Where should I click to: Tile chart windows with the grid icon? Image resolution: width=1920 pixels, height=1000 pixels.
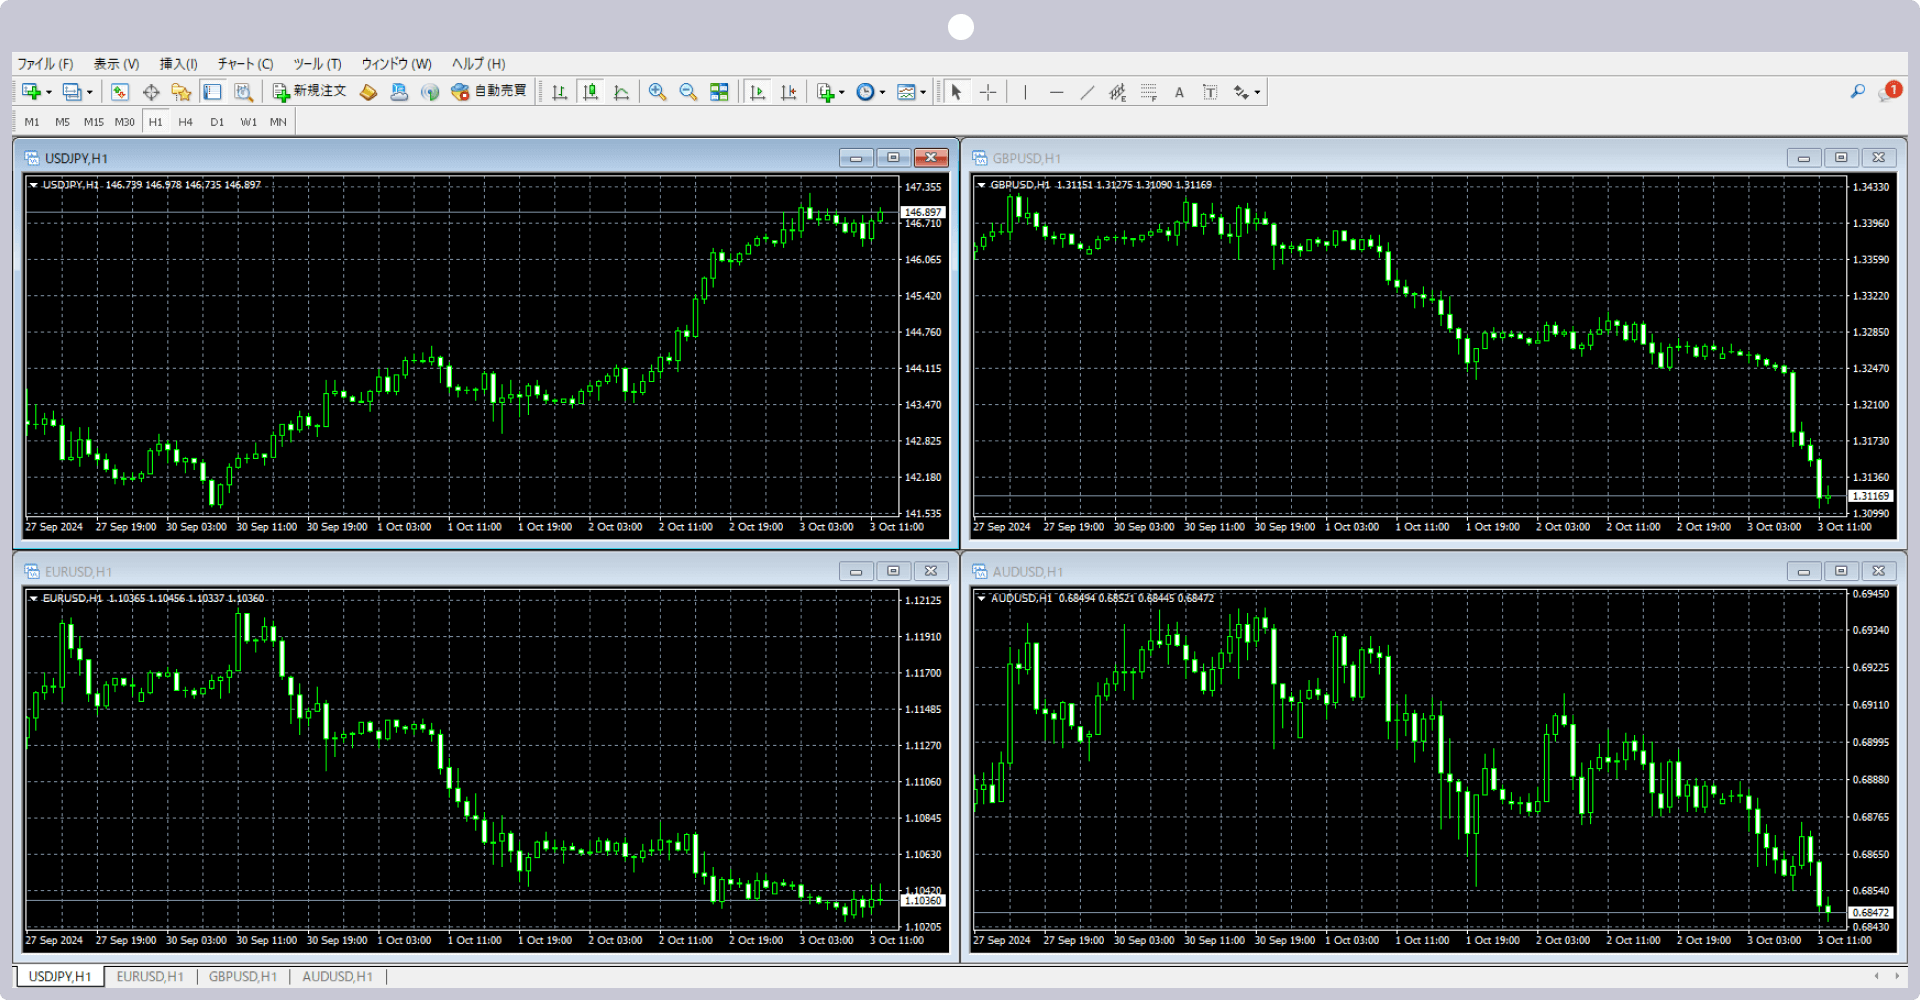click(719, 92)
